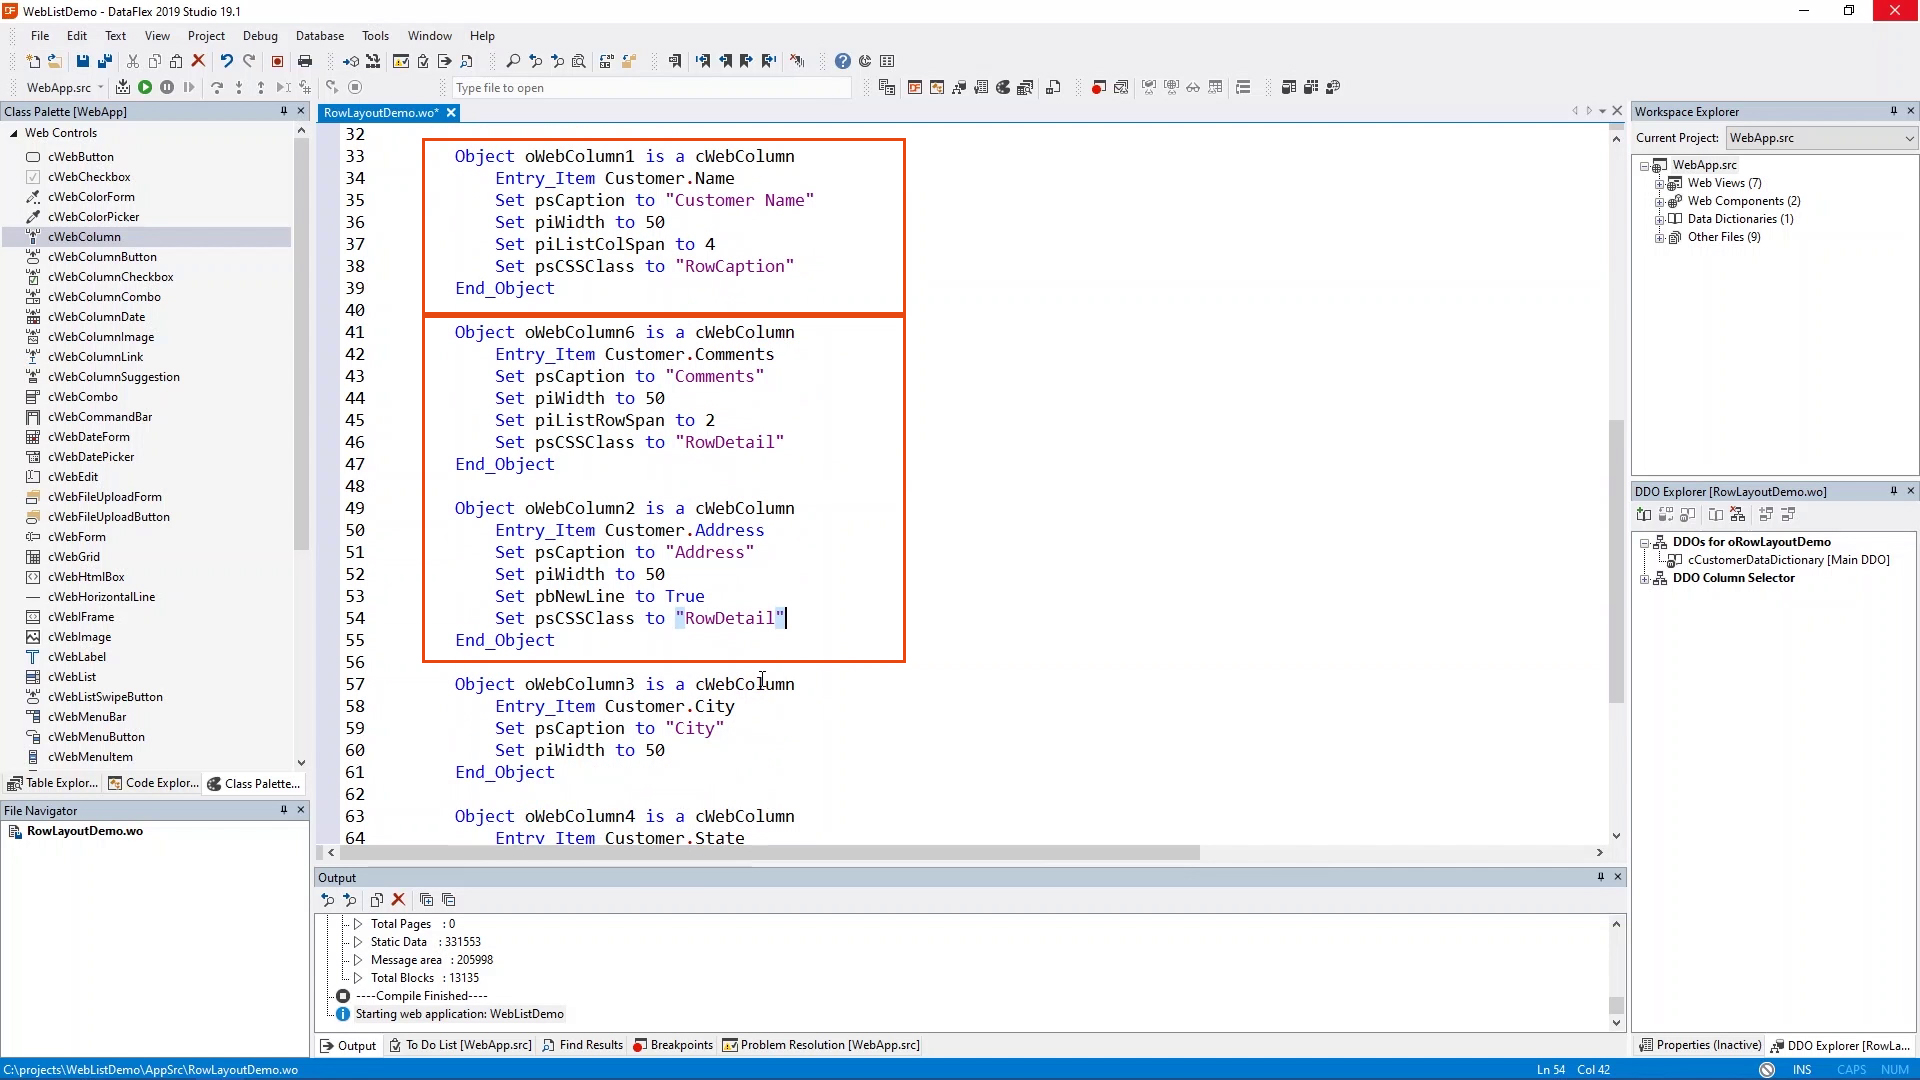Click the Find magnifier icon in toolbar
Image resolution: width=1920 pixels, height=1080 pixels.
(513, 61)
